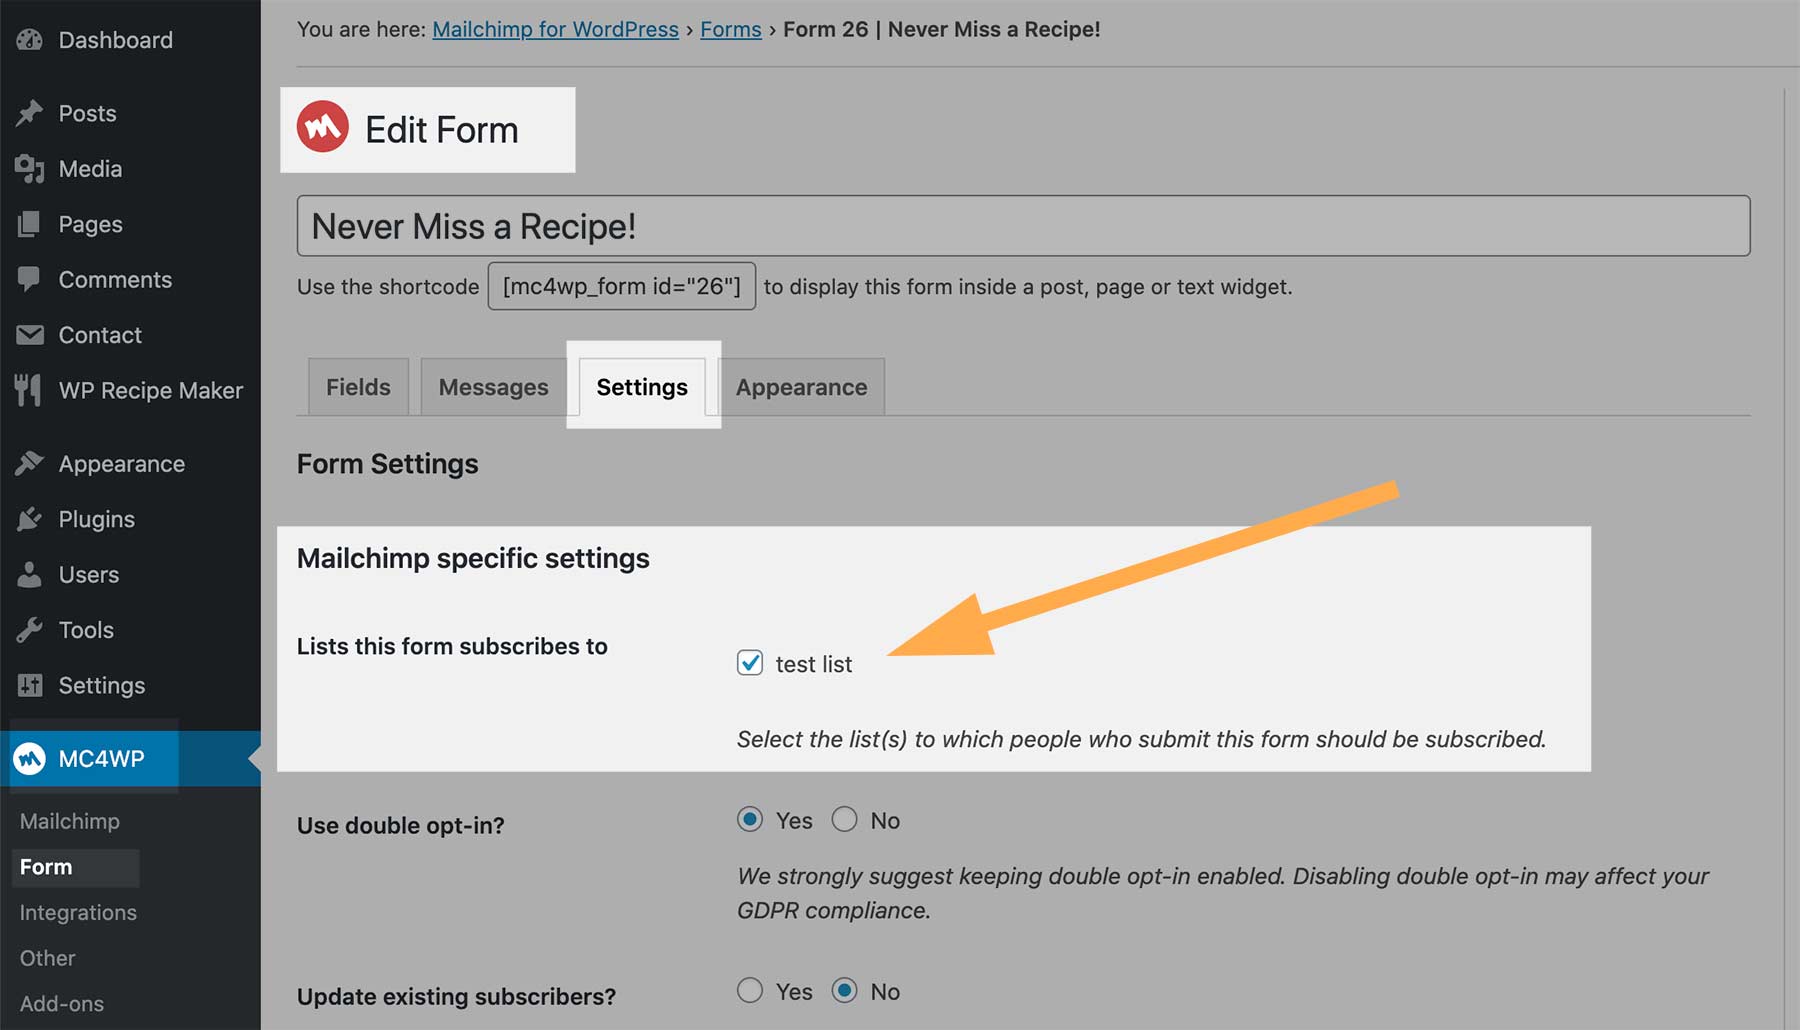Uncheck the "test list" checkbox
Image resolution: width=1800 pixels, height=1030 pixels.
tap(750, 663)
